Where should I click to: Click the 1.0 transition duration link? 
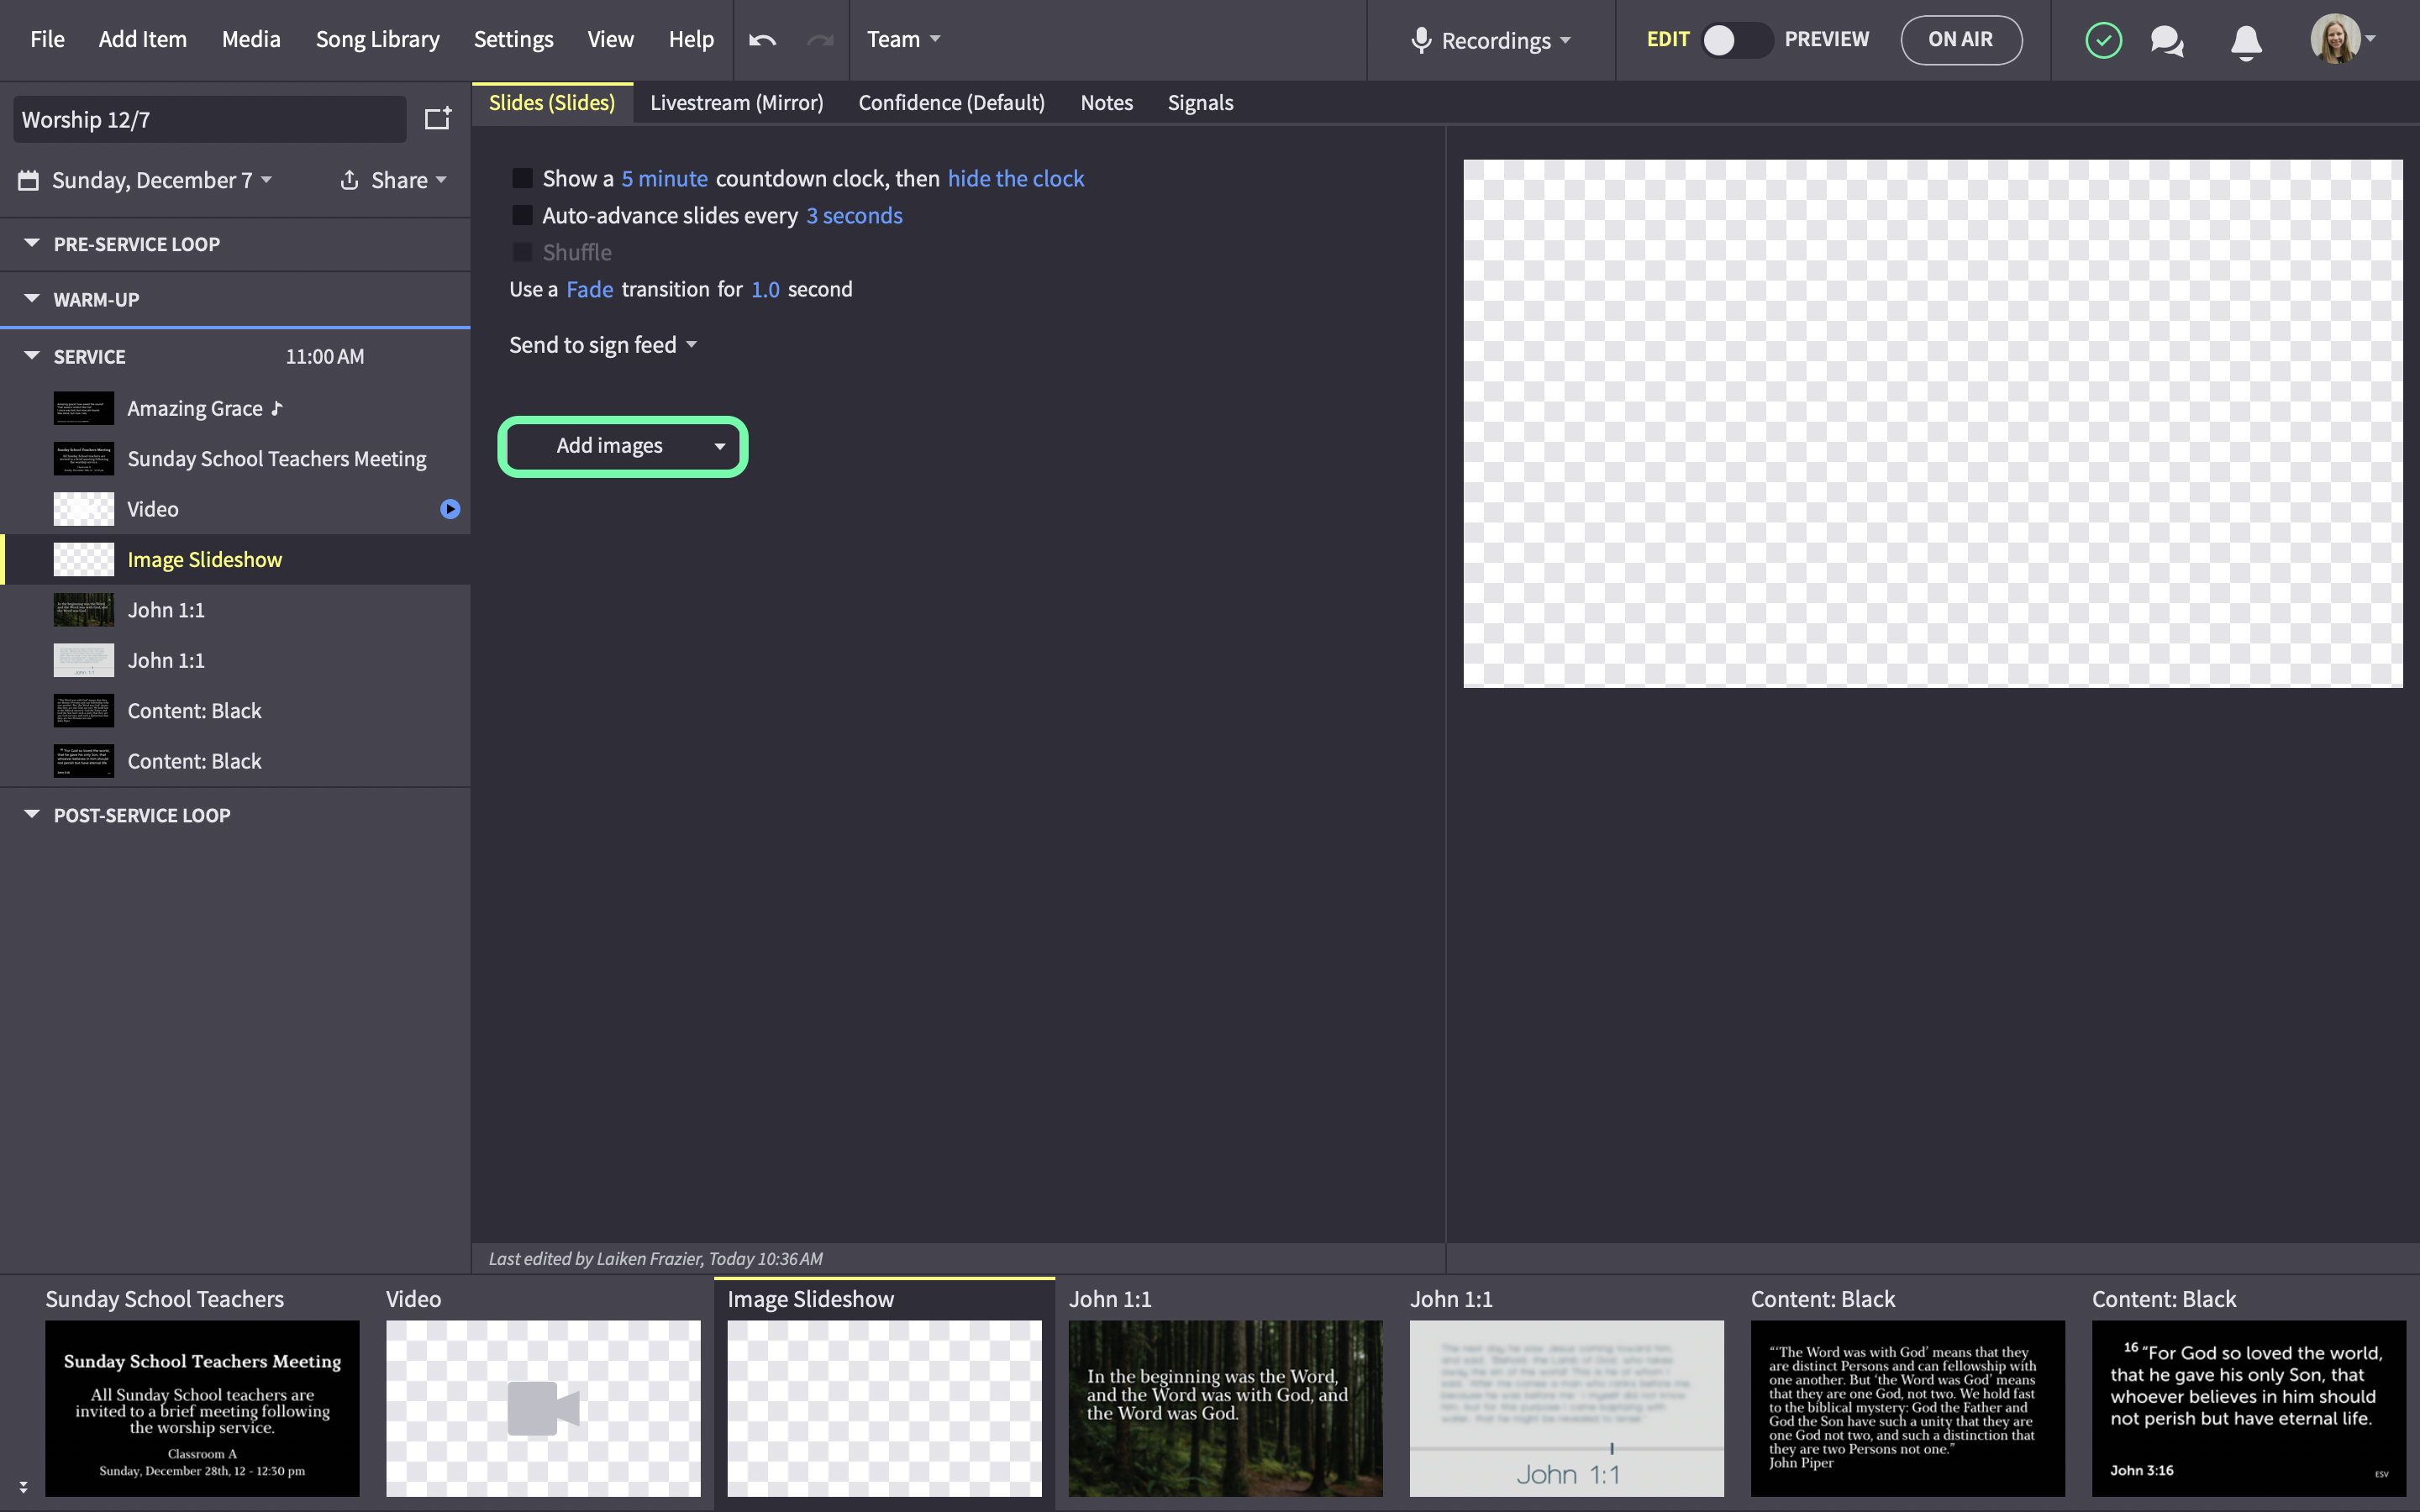click(x=765, y=289)
